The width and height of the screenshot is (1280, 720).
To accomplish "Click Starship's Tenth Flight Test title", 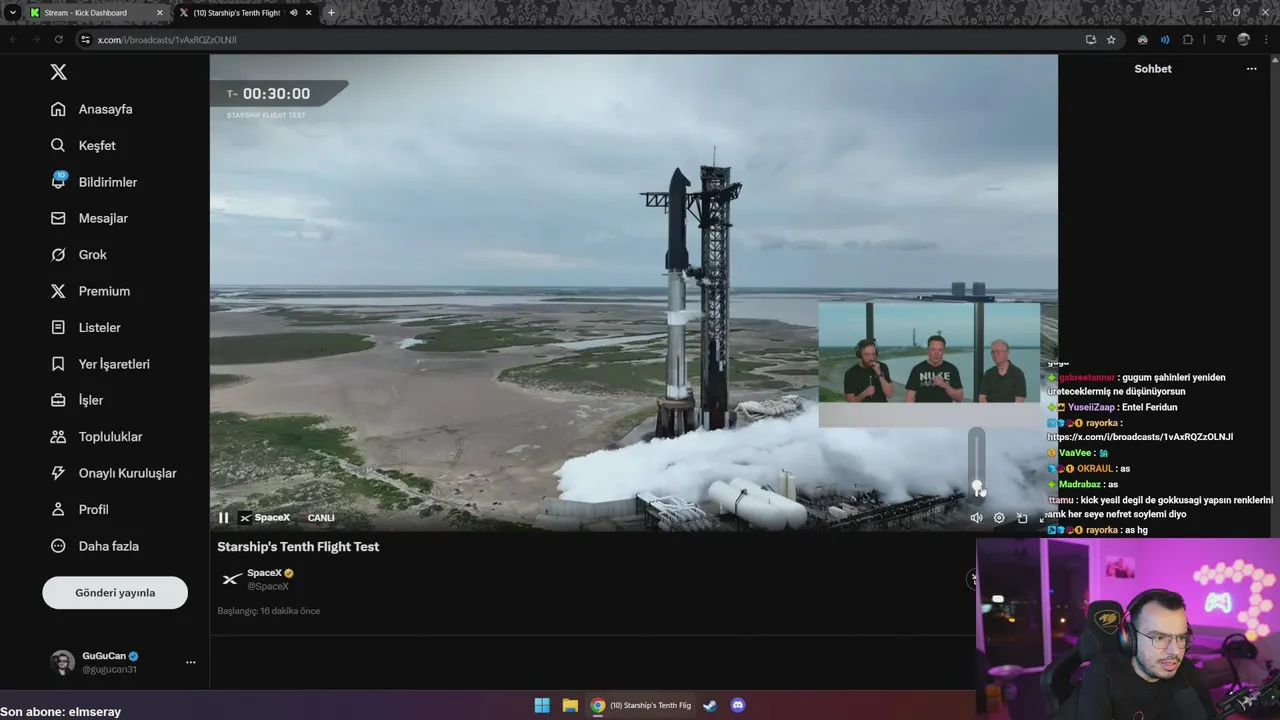I will coord(298,546).
